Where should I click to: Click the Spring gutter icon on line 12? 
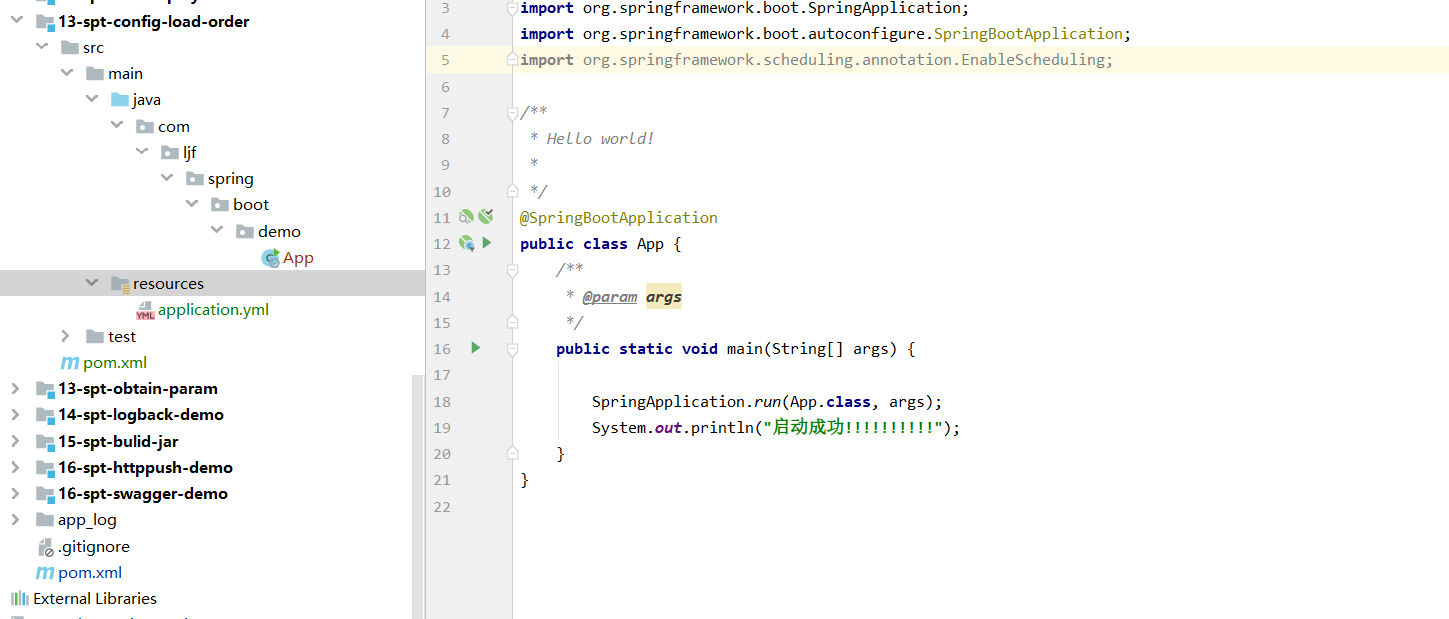pyautogui.click(x=466, y=243)
